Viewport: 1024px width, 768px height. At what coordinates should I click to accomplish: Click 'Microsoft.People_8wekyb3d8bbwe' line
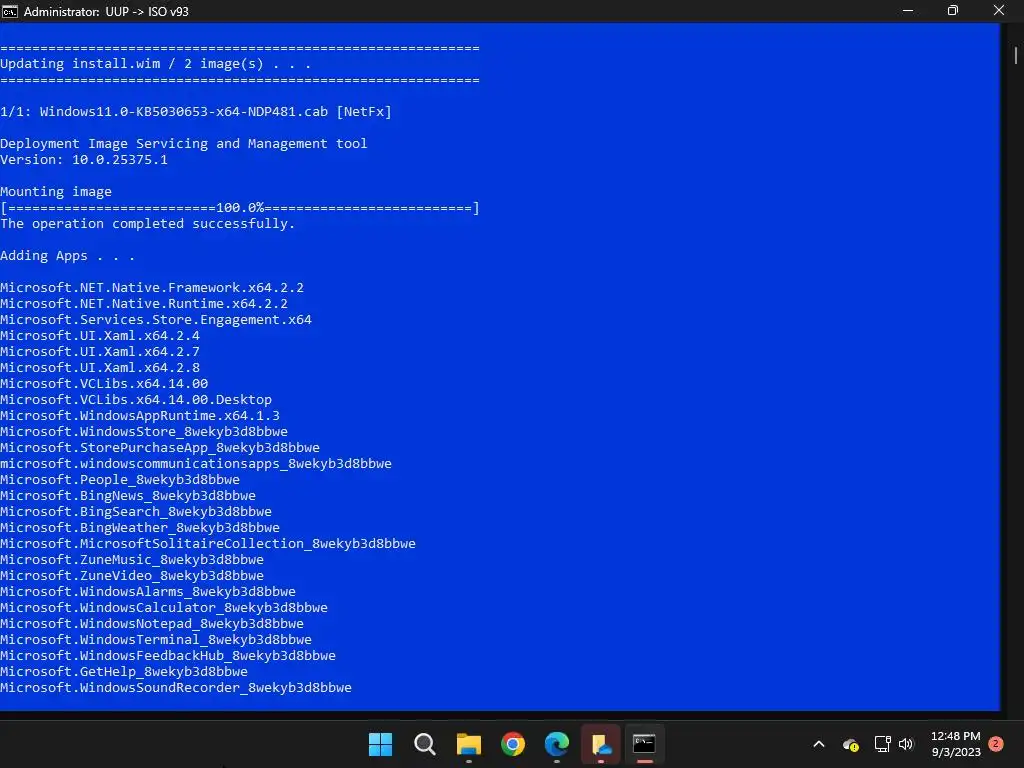coord(120,480)
